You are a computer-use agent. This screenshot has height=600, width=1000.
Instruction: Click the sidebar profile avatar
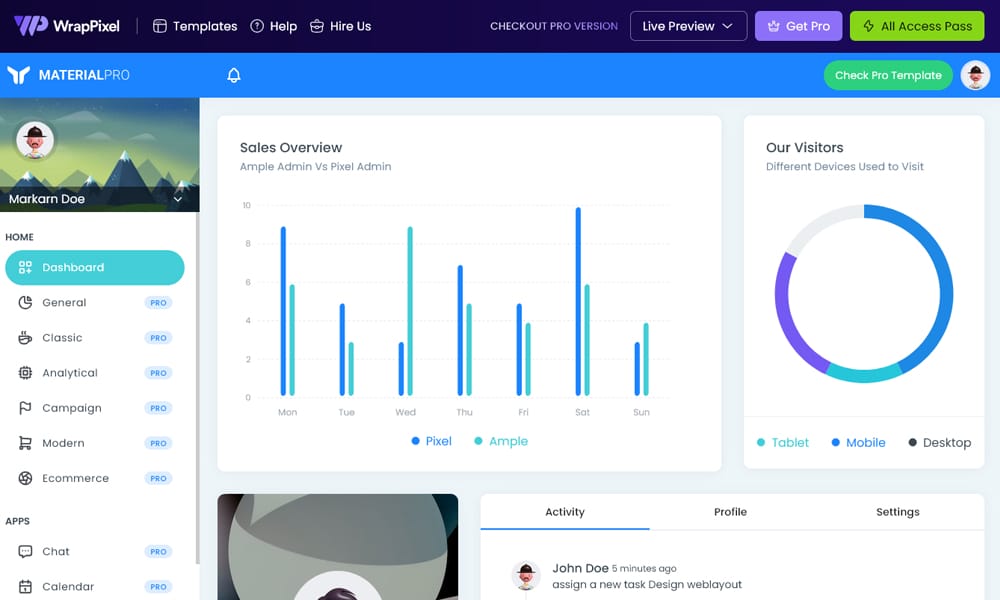point(35,140)
